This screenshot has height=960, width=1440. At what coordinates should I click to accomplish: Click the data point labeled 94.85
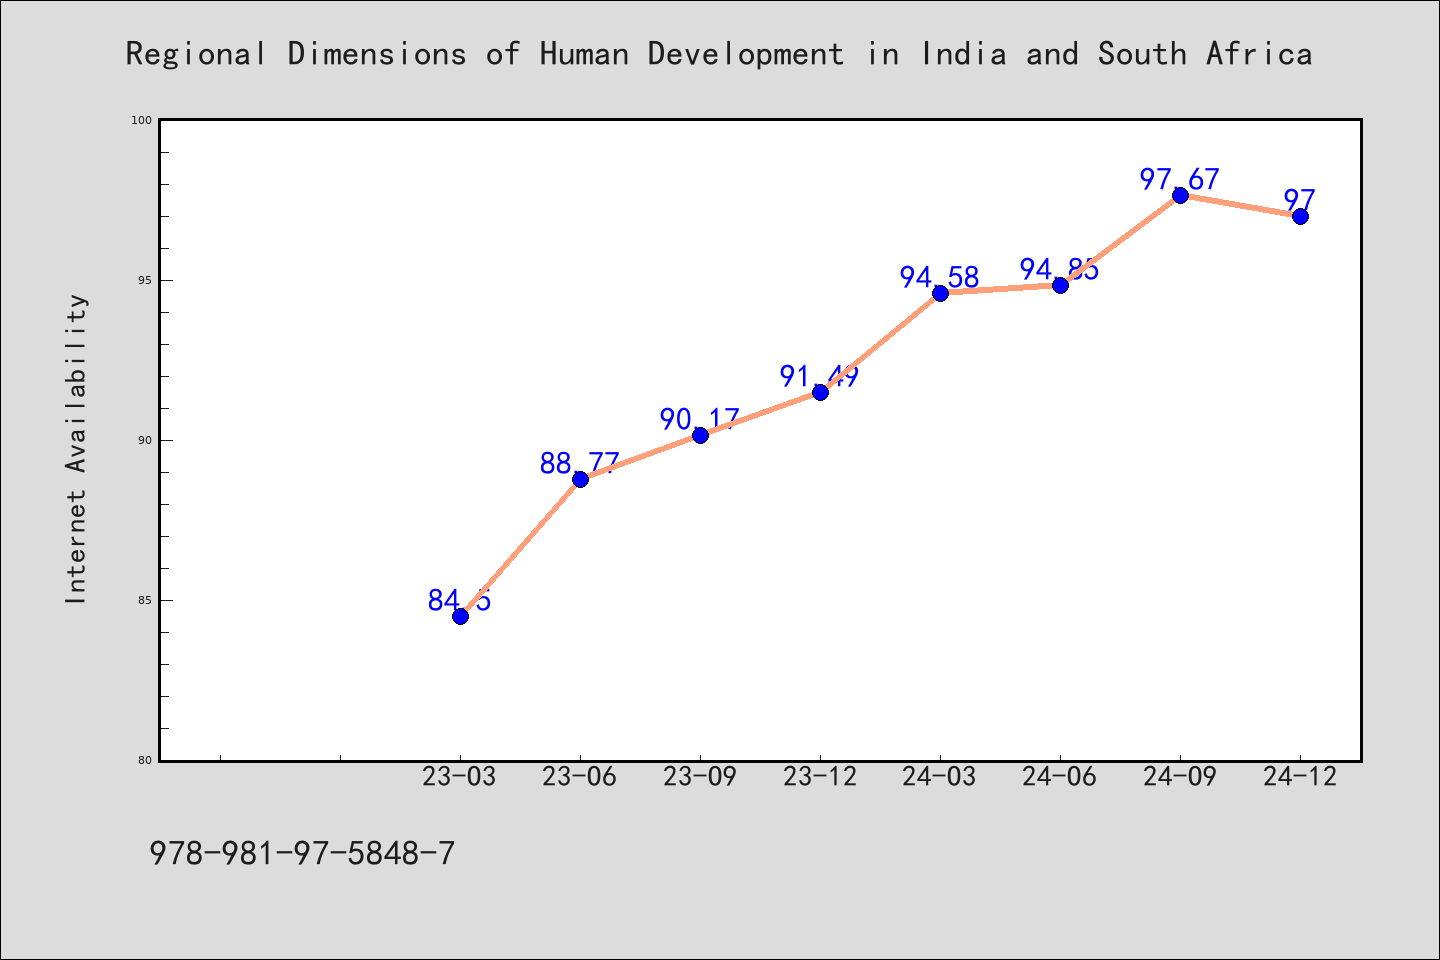(x=1060, y=285)
